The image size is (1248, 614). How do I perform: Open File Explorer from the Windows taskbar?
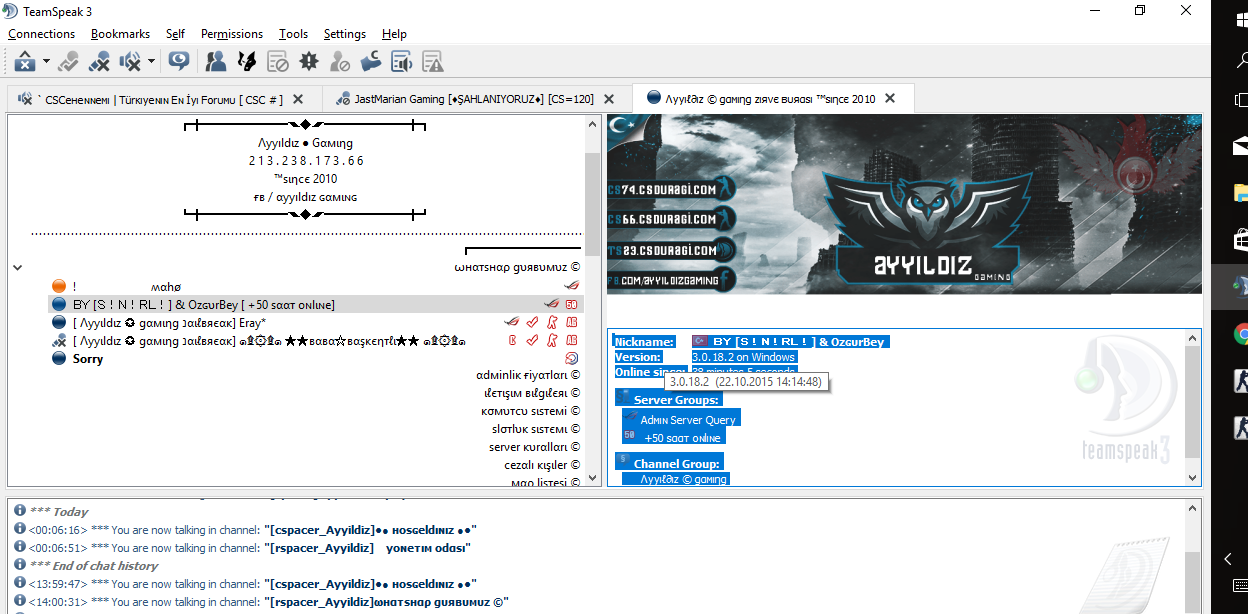pos(1240,192)
